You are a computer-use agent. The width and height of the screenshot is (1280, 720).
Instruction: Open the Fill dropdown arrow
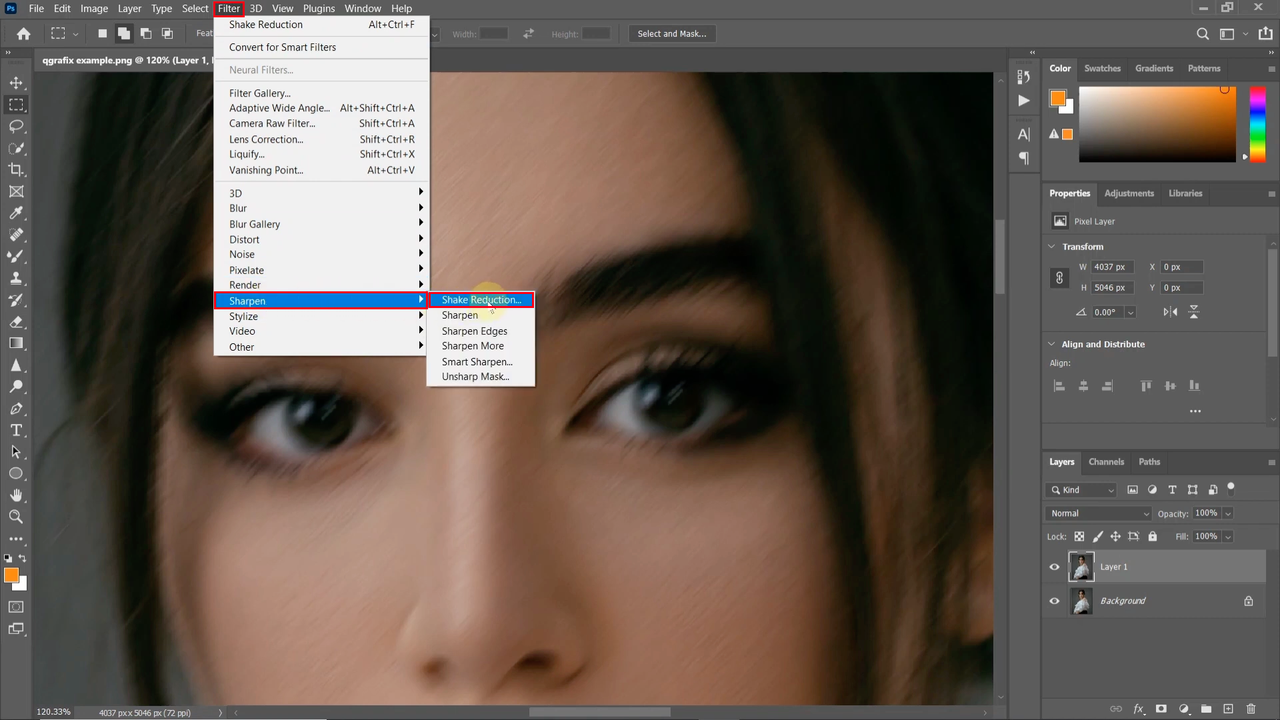(1227, 537)
